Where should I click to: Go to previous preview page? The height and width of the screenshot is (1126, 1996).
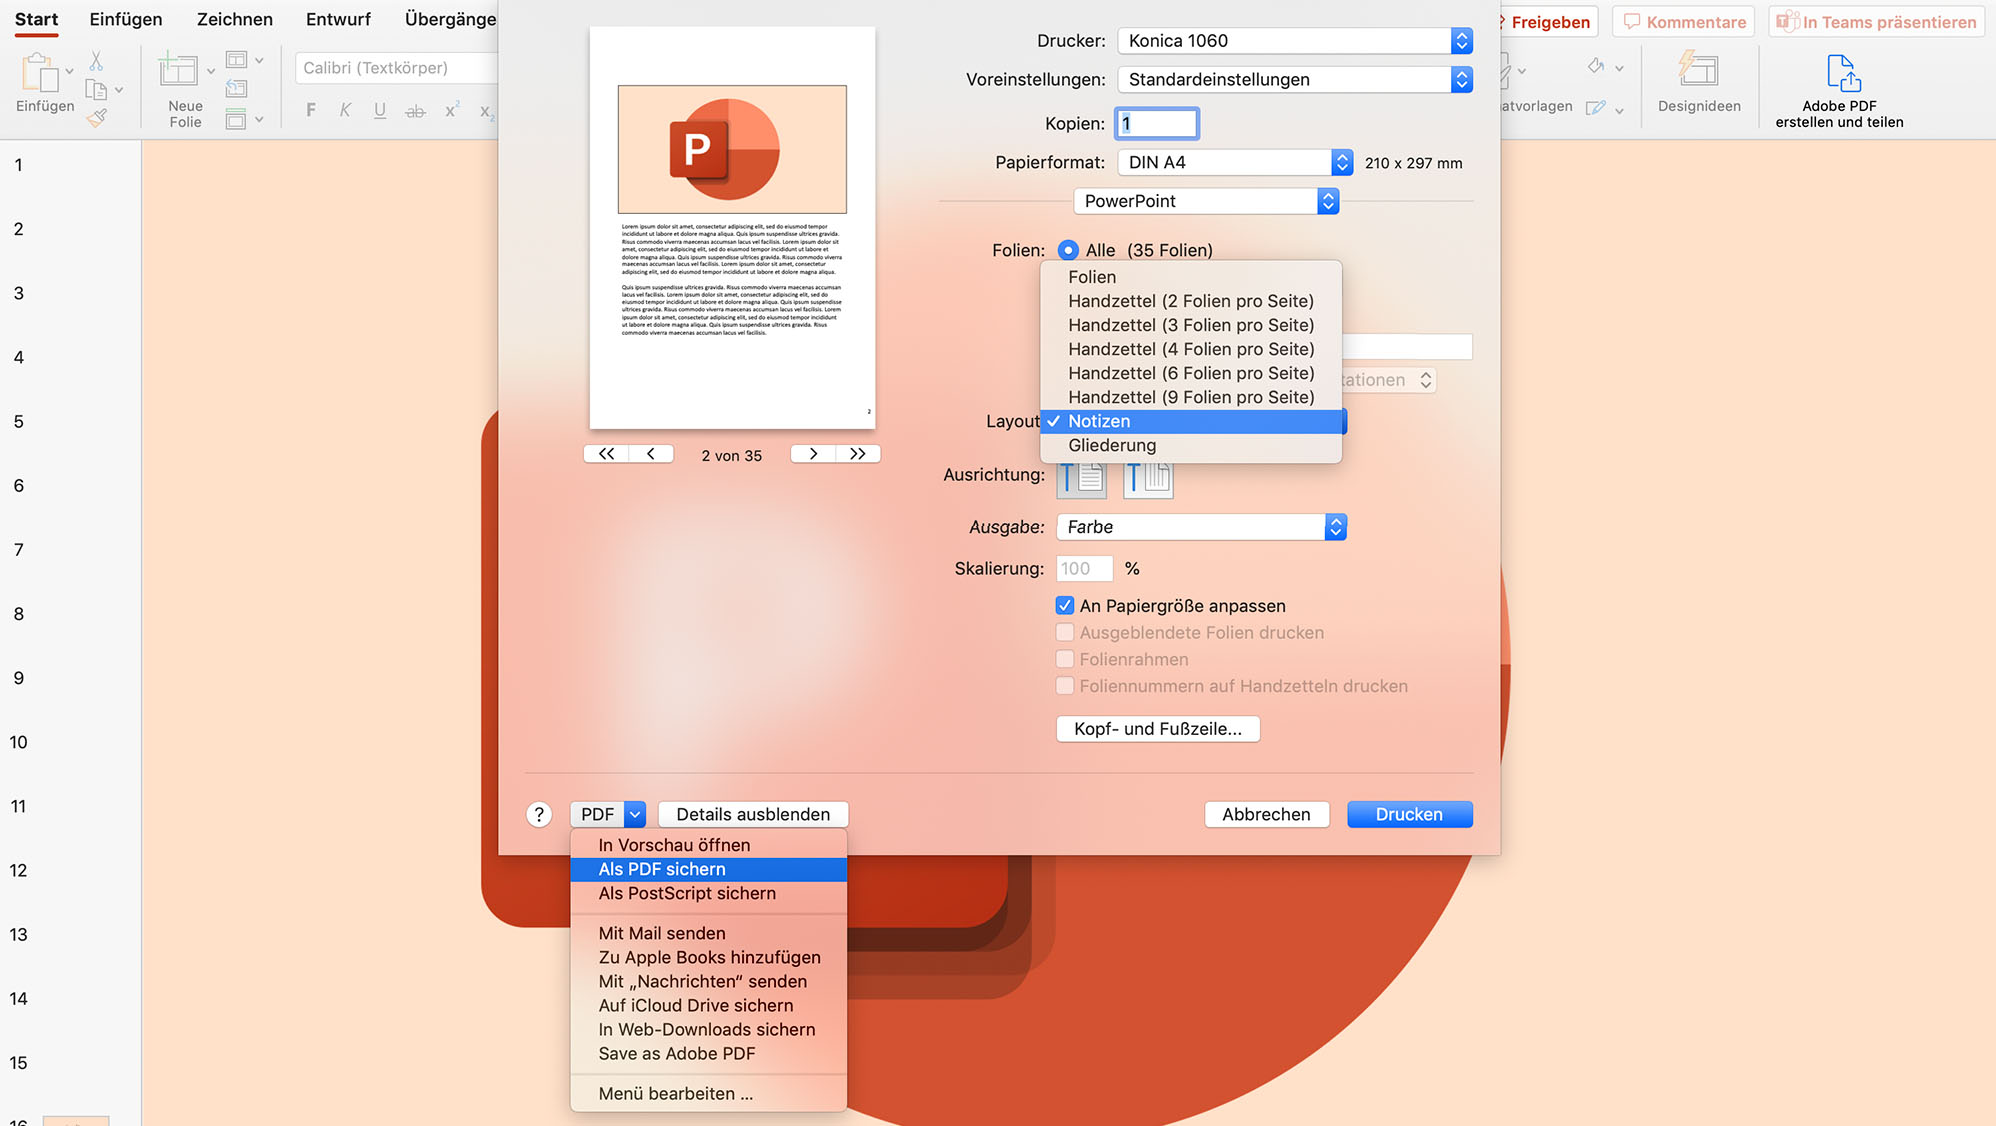pos(651,454)
